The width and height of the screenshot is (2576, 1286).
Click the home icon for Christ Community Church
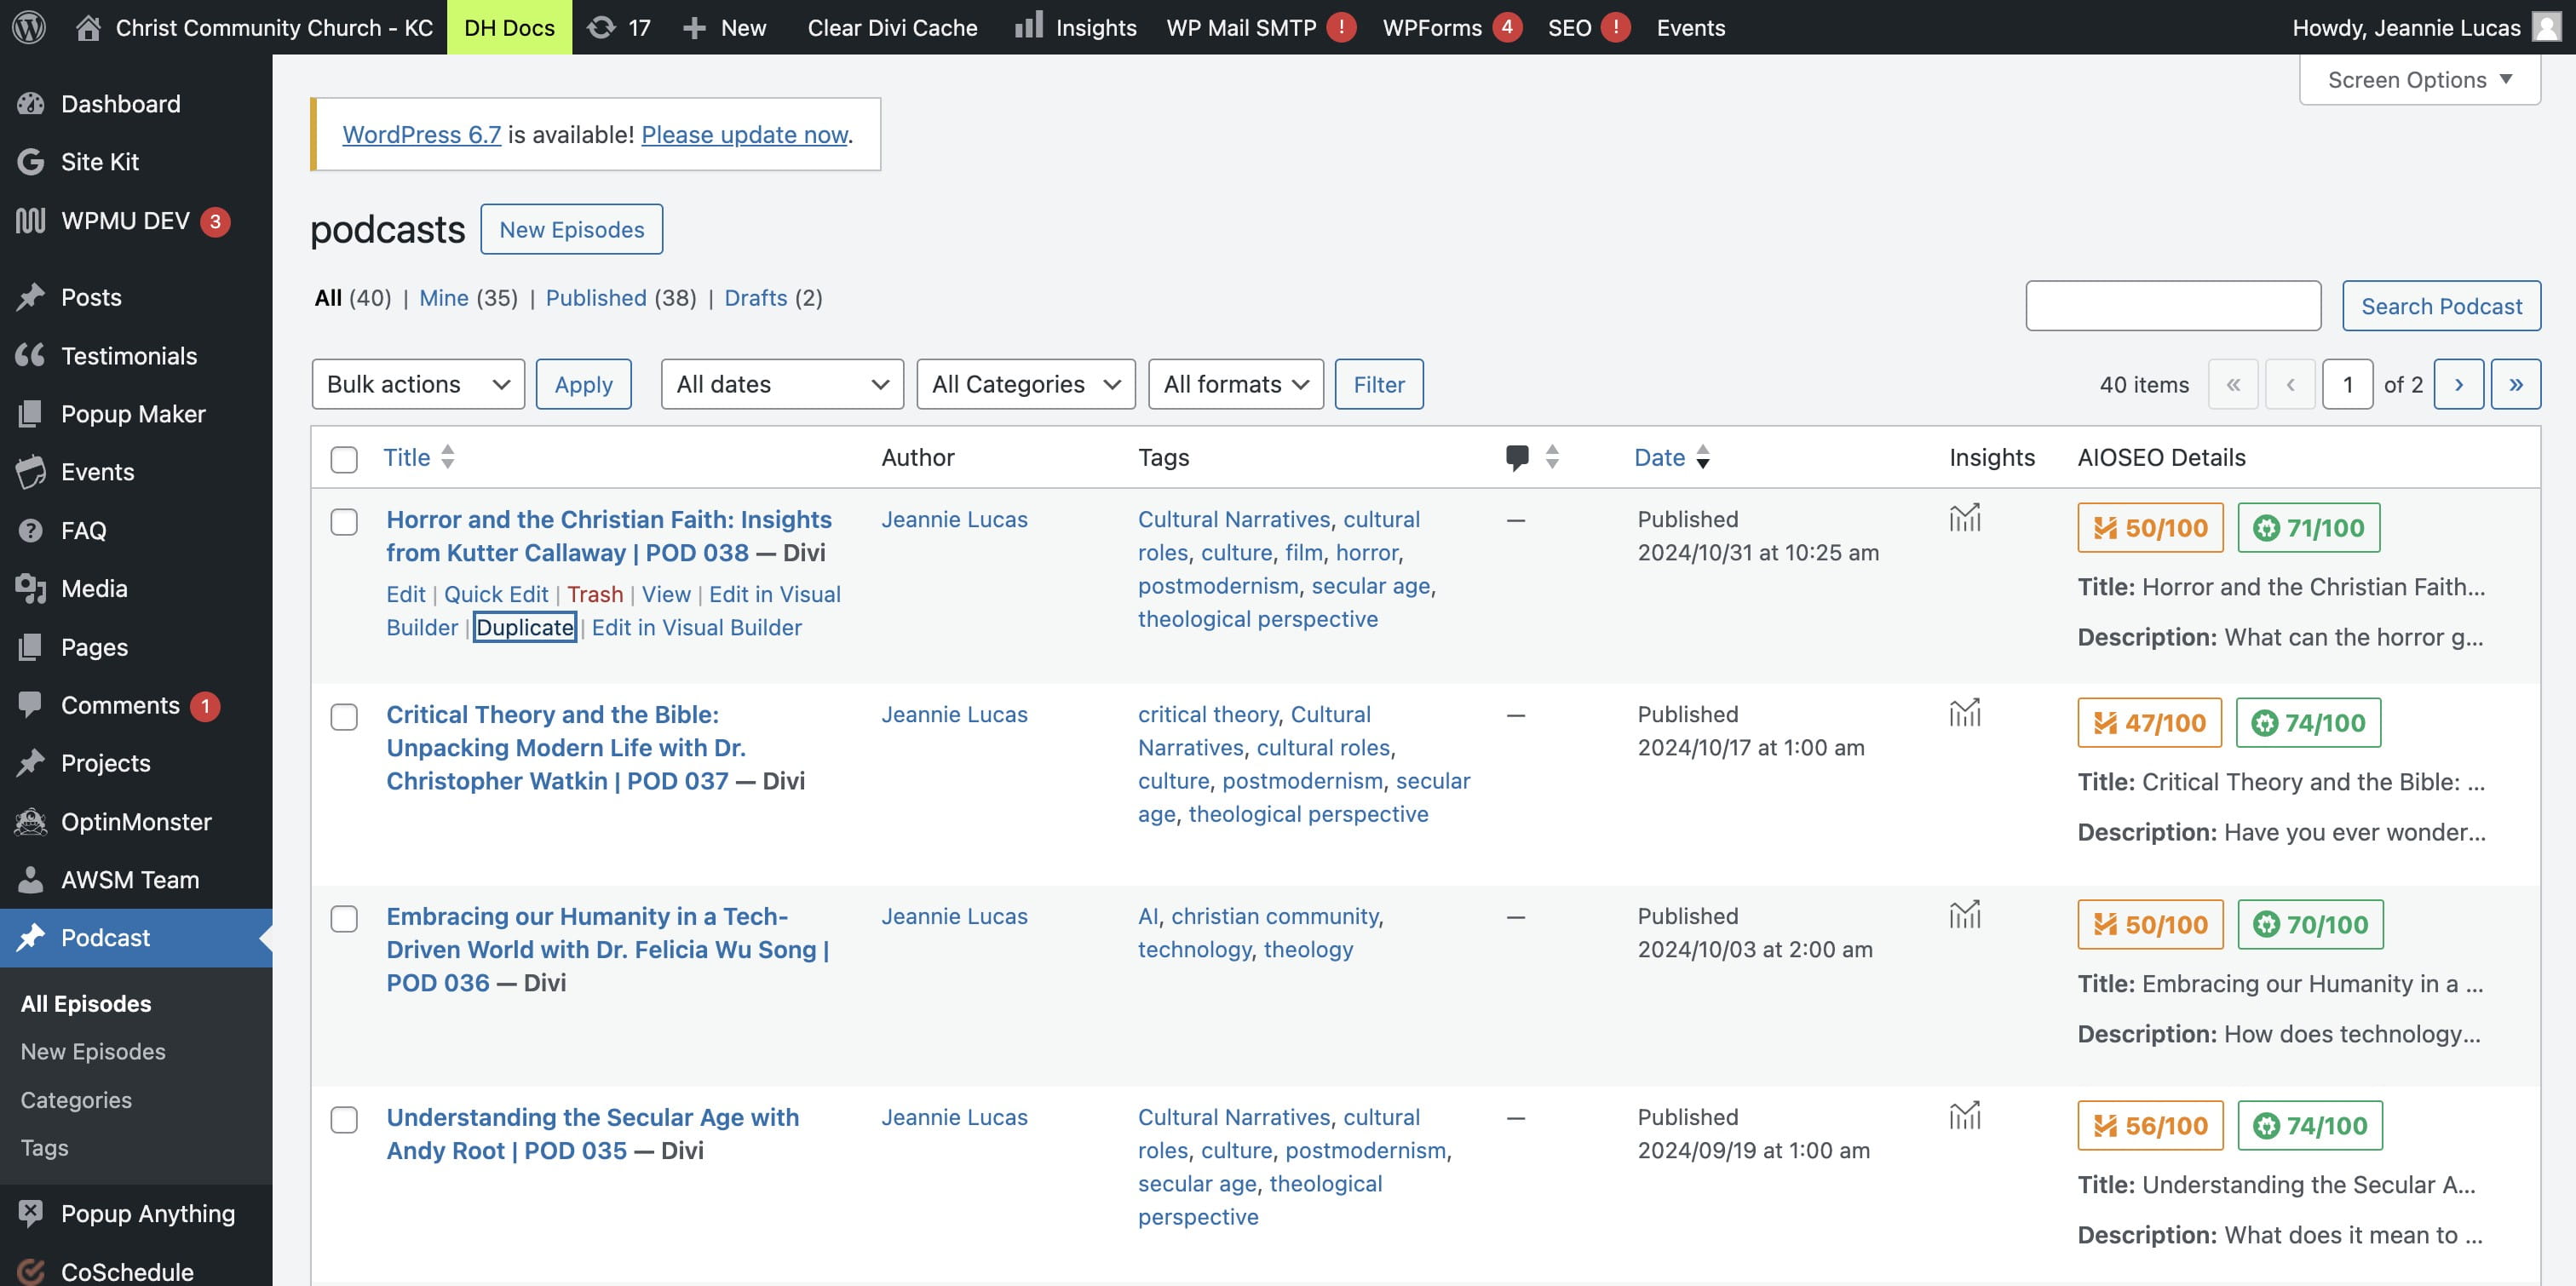point(88,27)
